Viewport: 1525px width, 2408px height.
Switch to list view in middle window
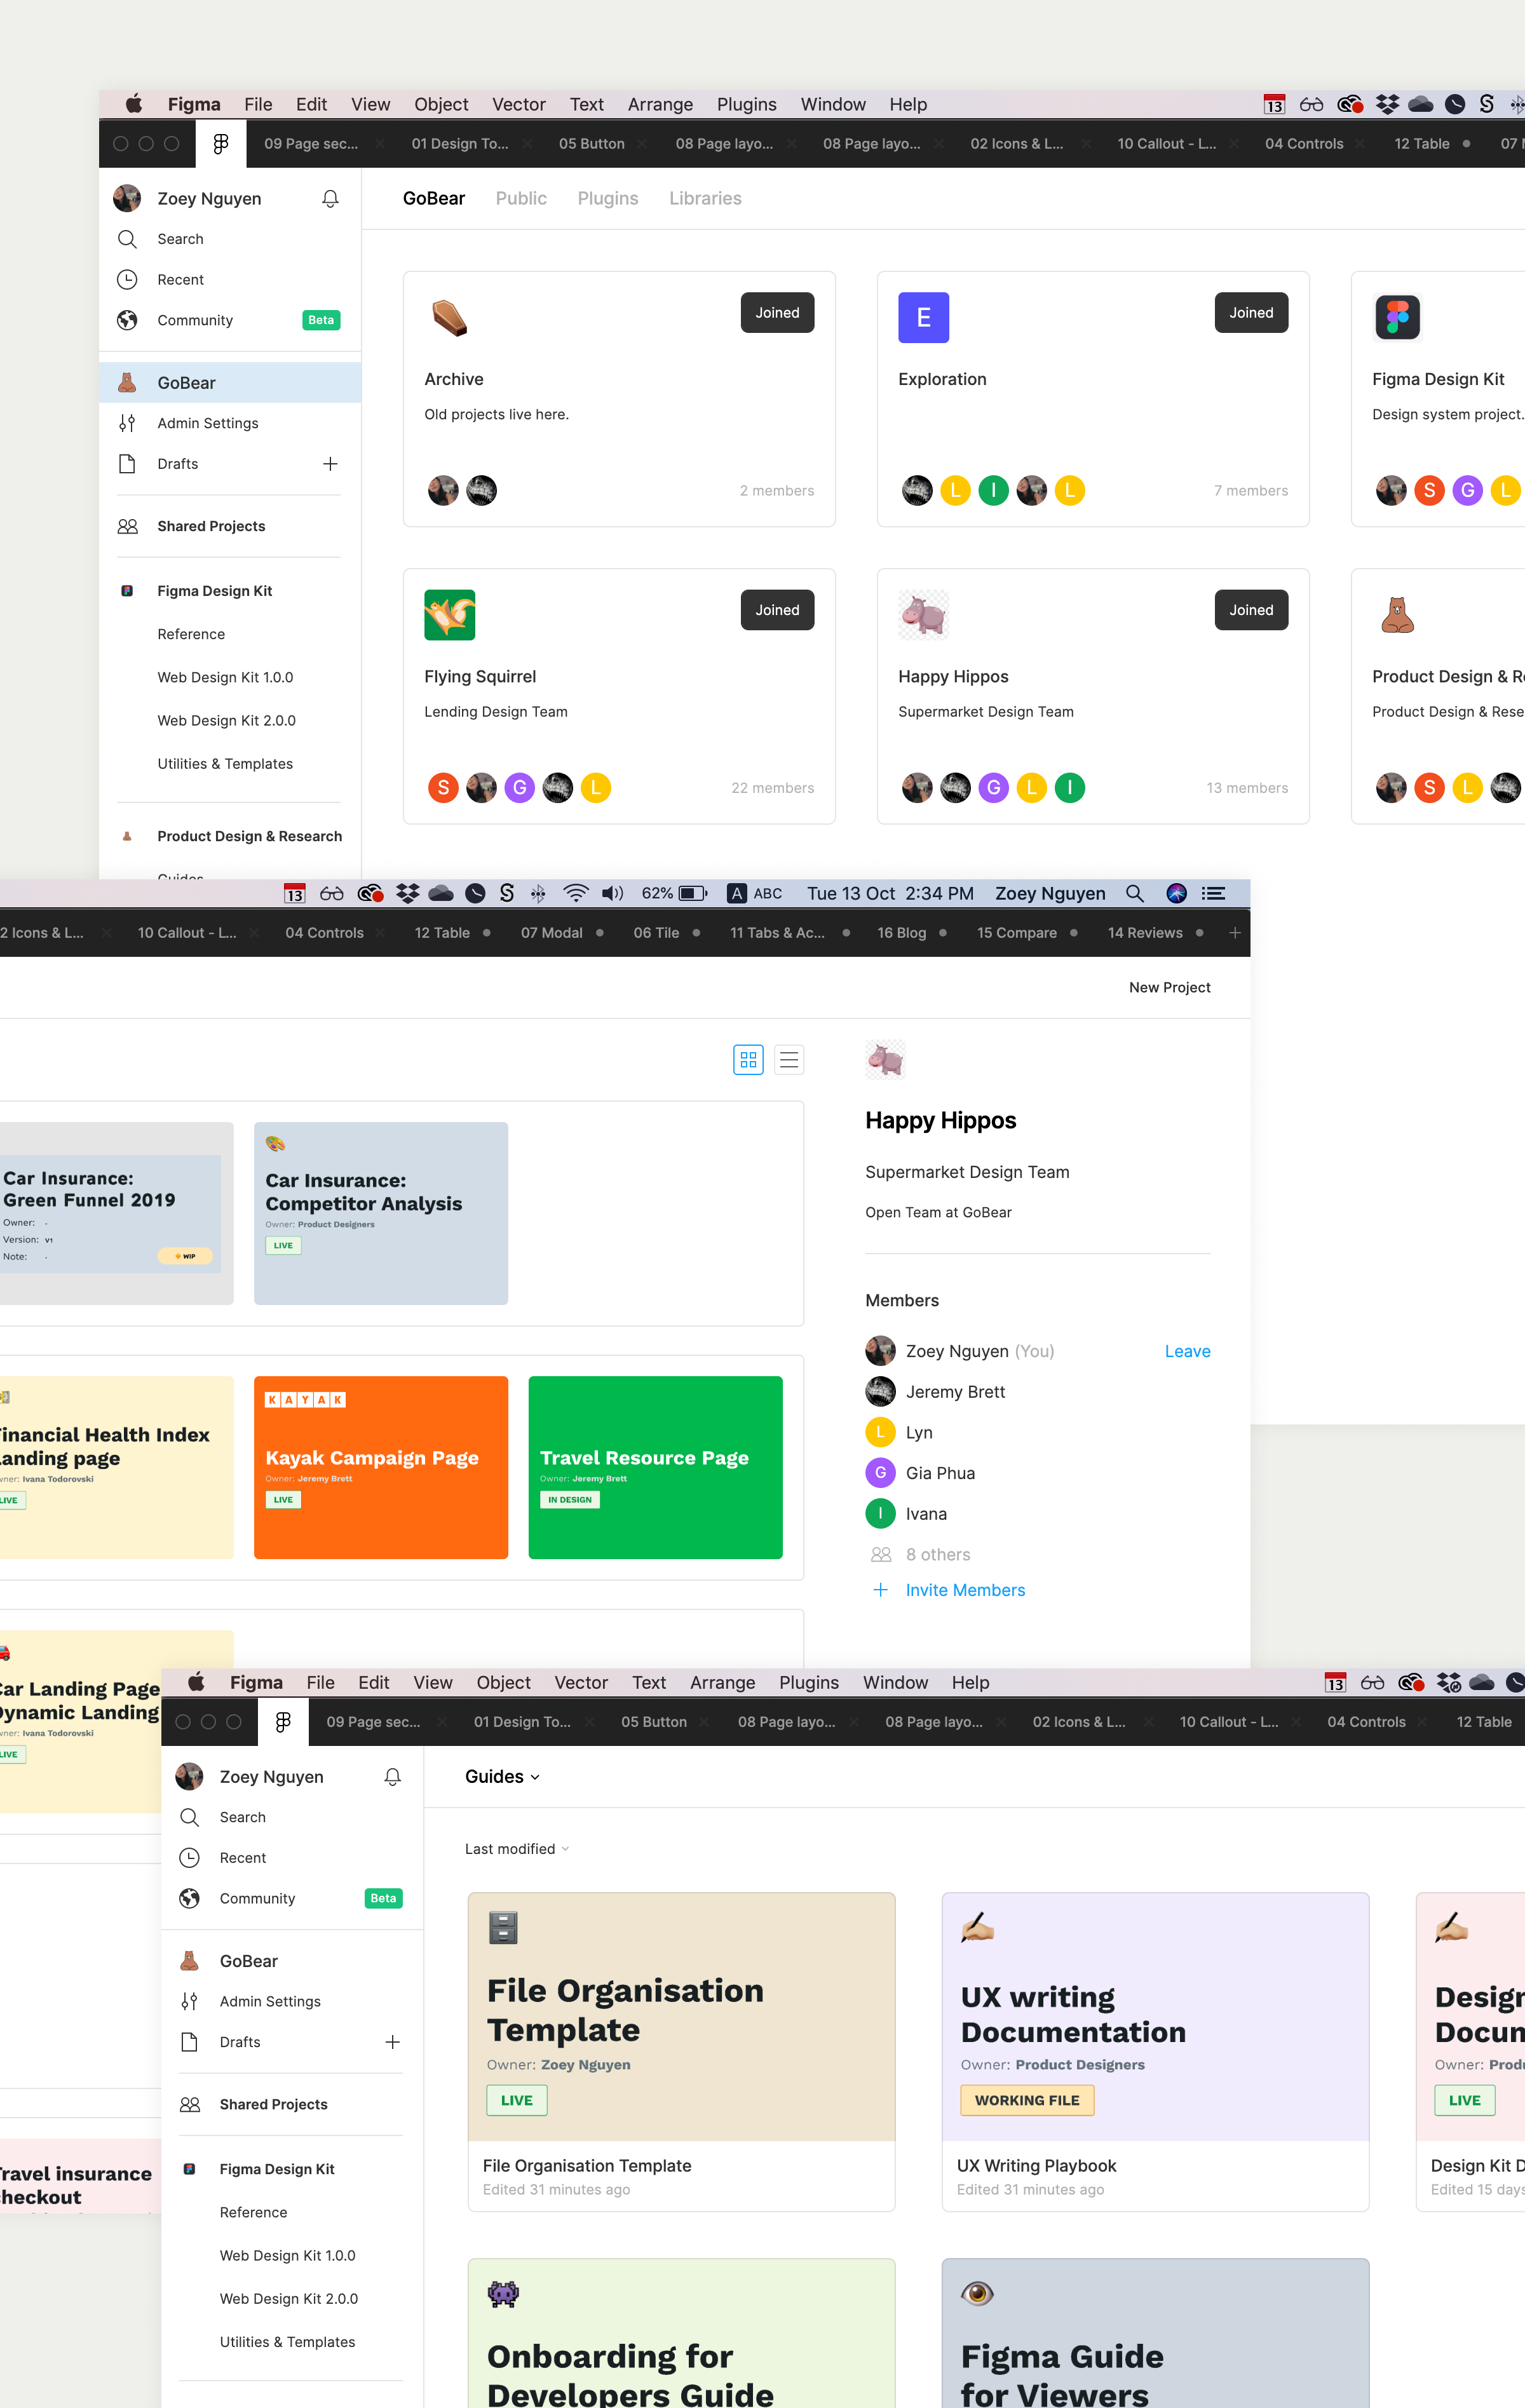point(789,1060)
